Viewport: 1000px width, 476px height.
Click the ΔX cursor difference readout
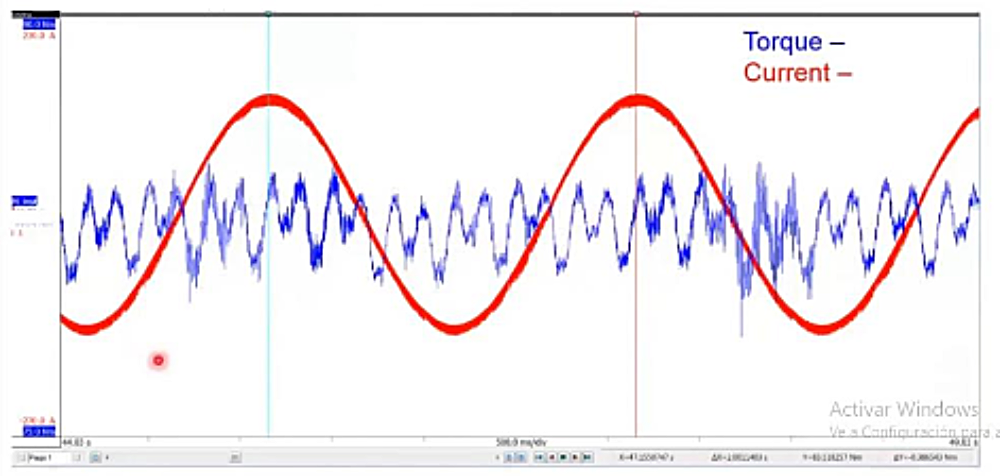742,457
